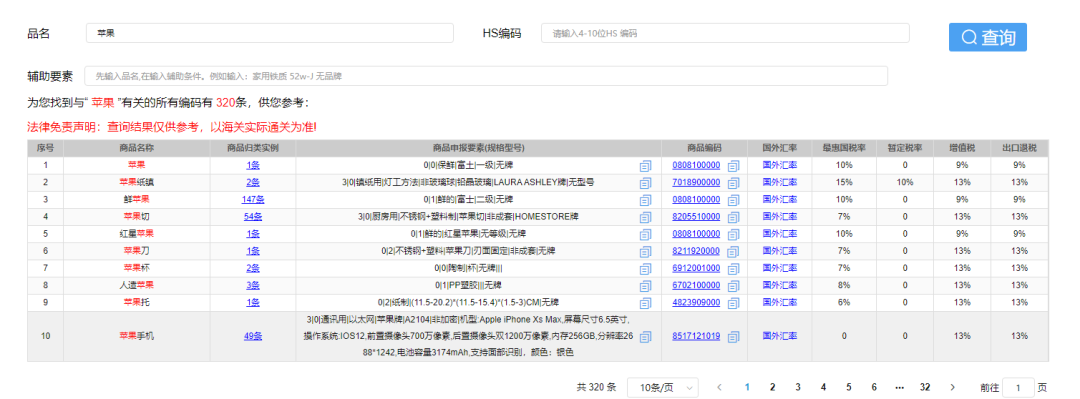Open 国外汇率 link in 苹果纸镇 row
This screenshot has height=399, width=1080.
(780, 183)
